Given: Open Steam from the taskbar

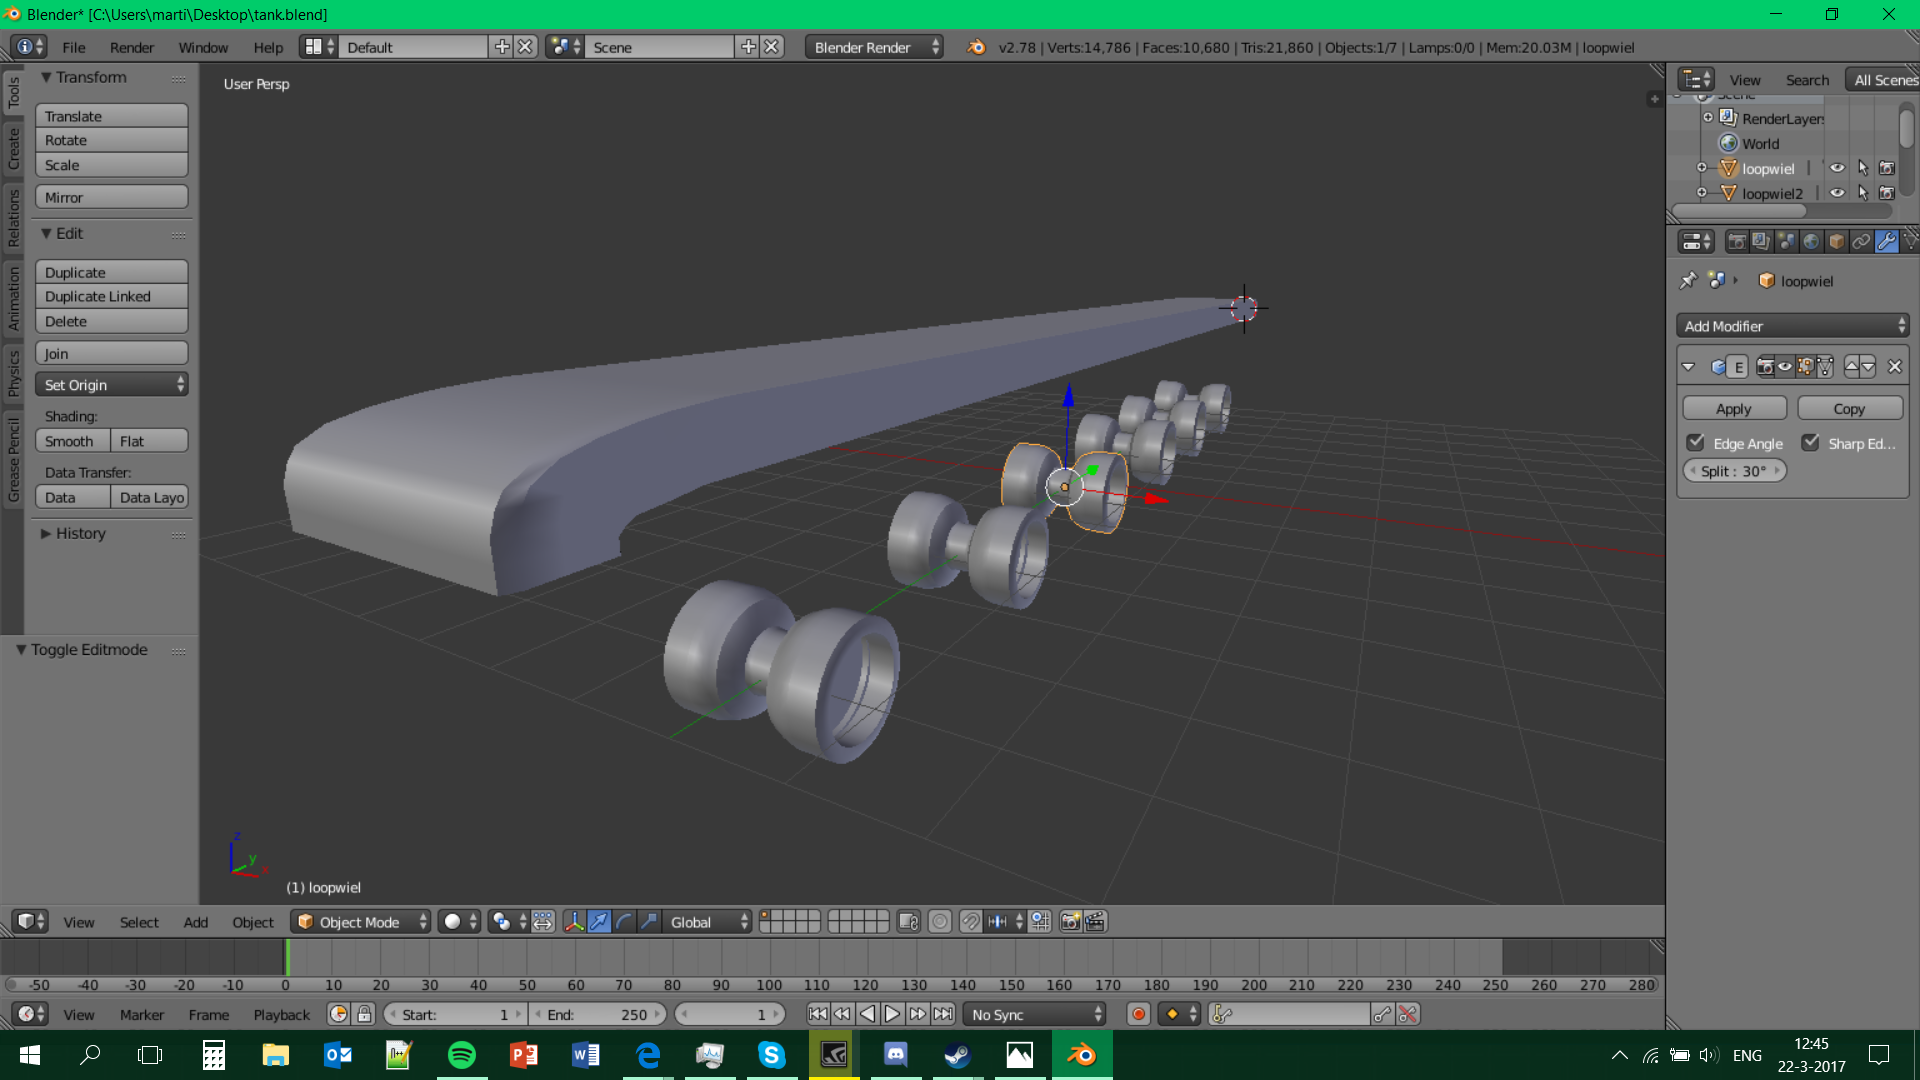Looking at the screenshot, I should coord(958,1055).
